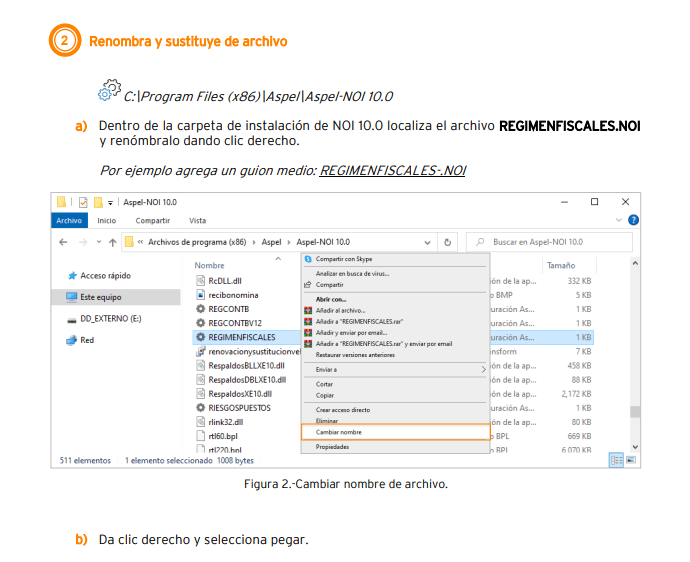
Task: Expand the address bar history dropdown
Action: 427,242
